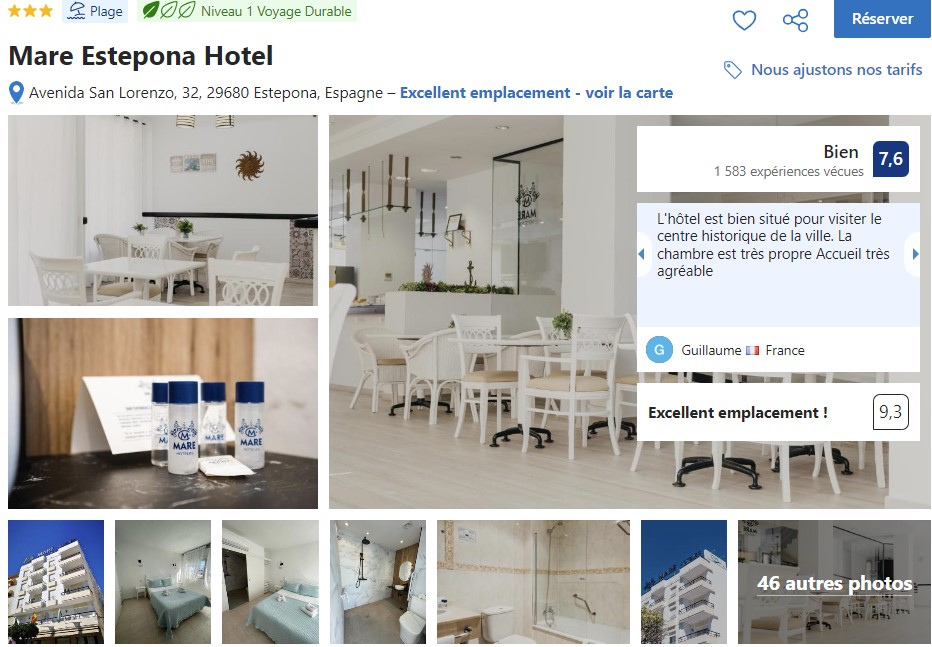Click the blue map pin icon

(x=17, y=93)
